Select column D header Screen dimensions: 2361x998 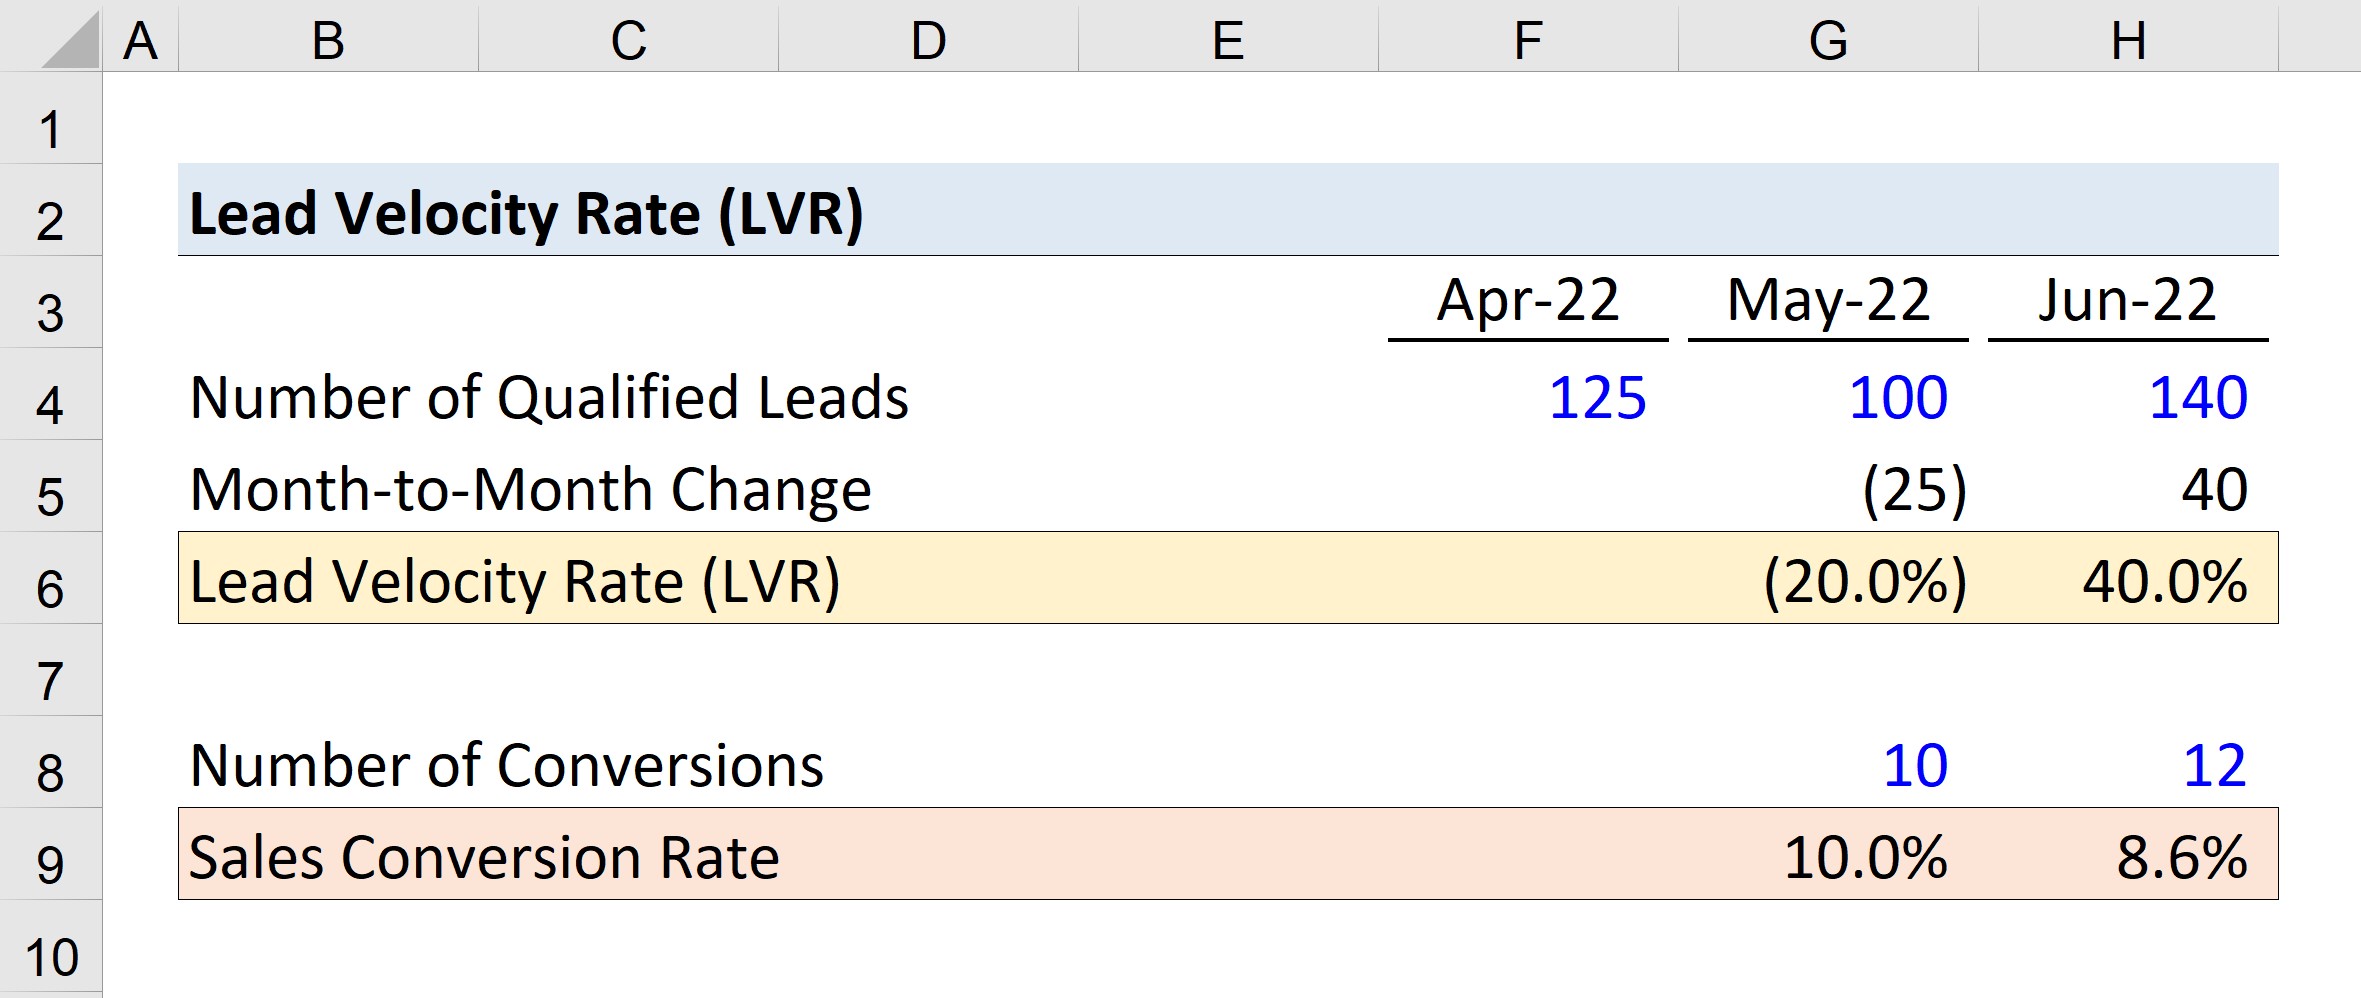(928, 40)
